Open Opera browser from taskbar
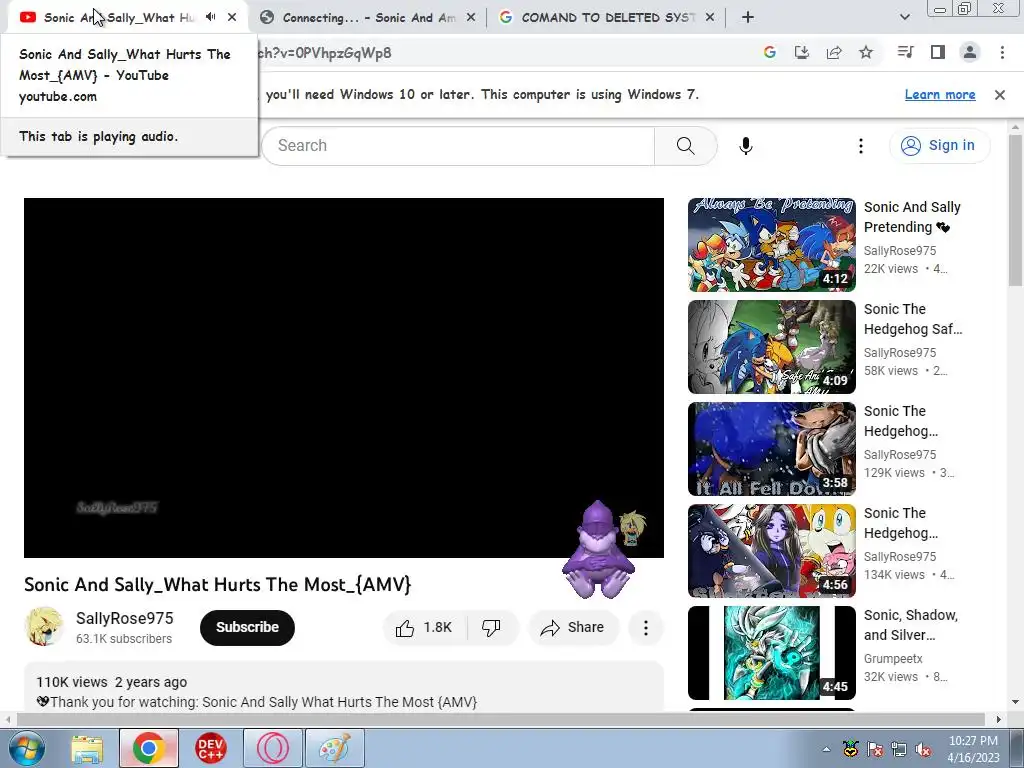 point(272,748)
